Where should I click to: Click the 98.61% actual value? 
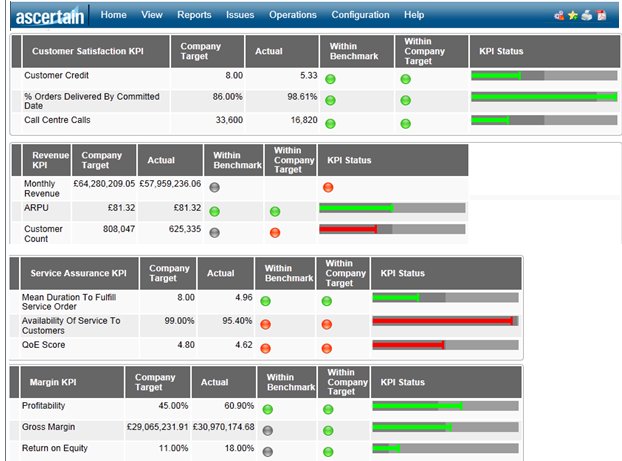click(x=302, y=97)
